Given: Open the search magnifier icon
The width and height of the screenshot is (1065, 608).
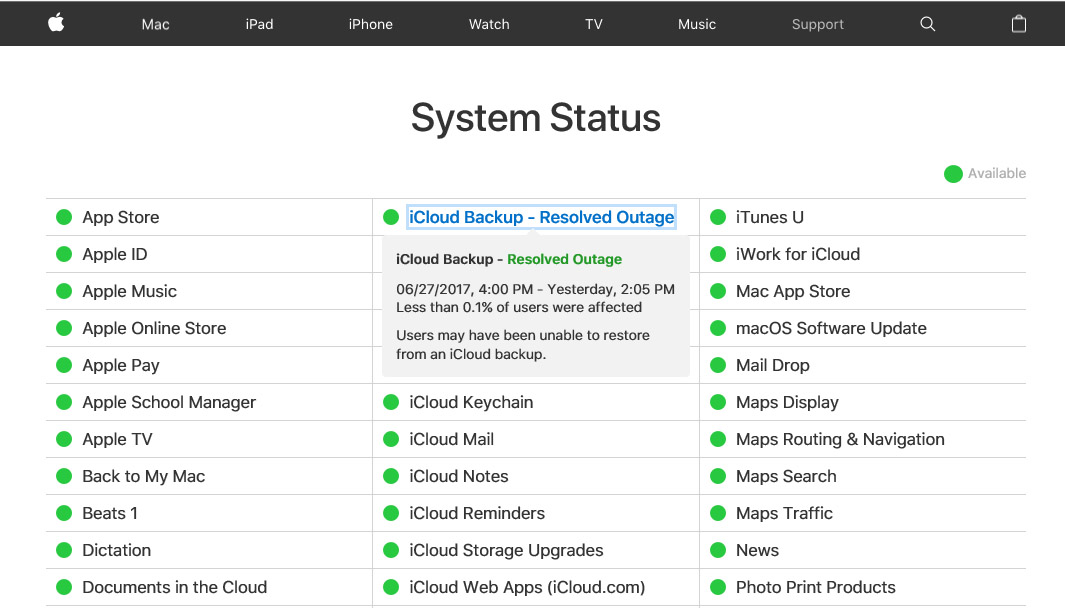Looking at the screenshot, I should 927,24.
